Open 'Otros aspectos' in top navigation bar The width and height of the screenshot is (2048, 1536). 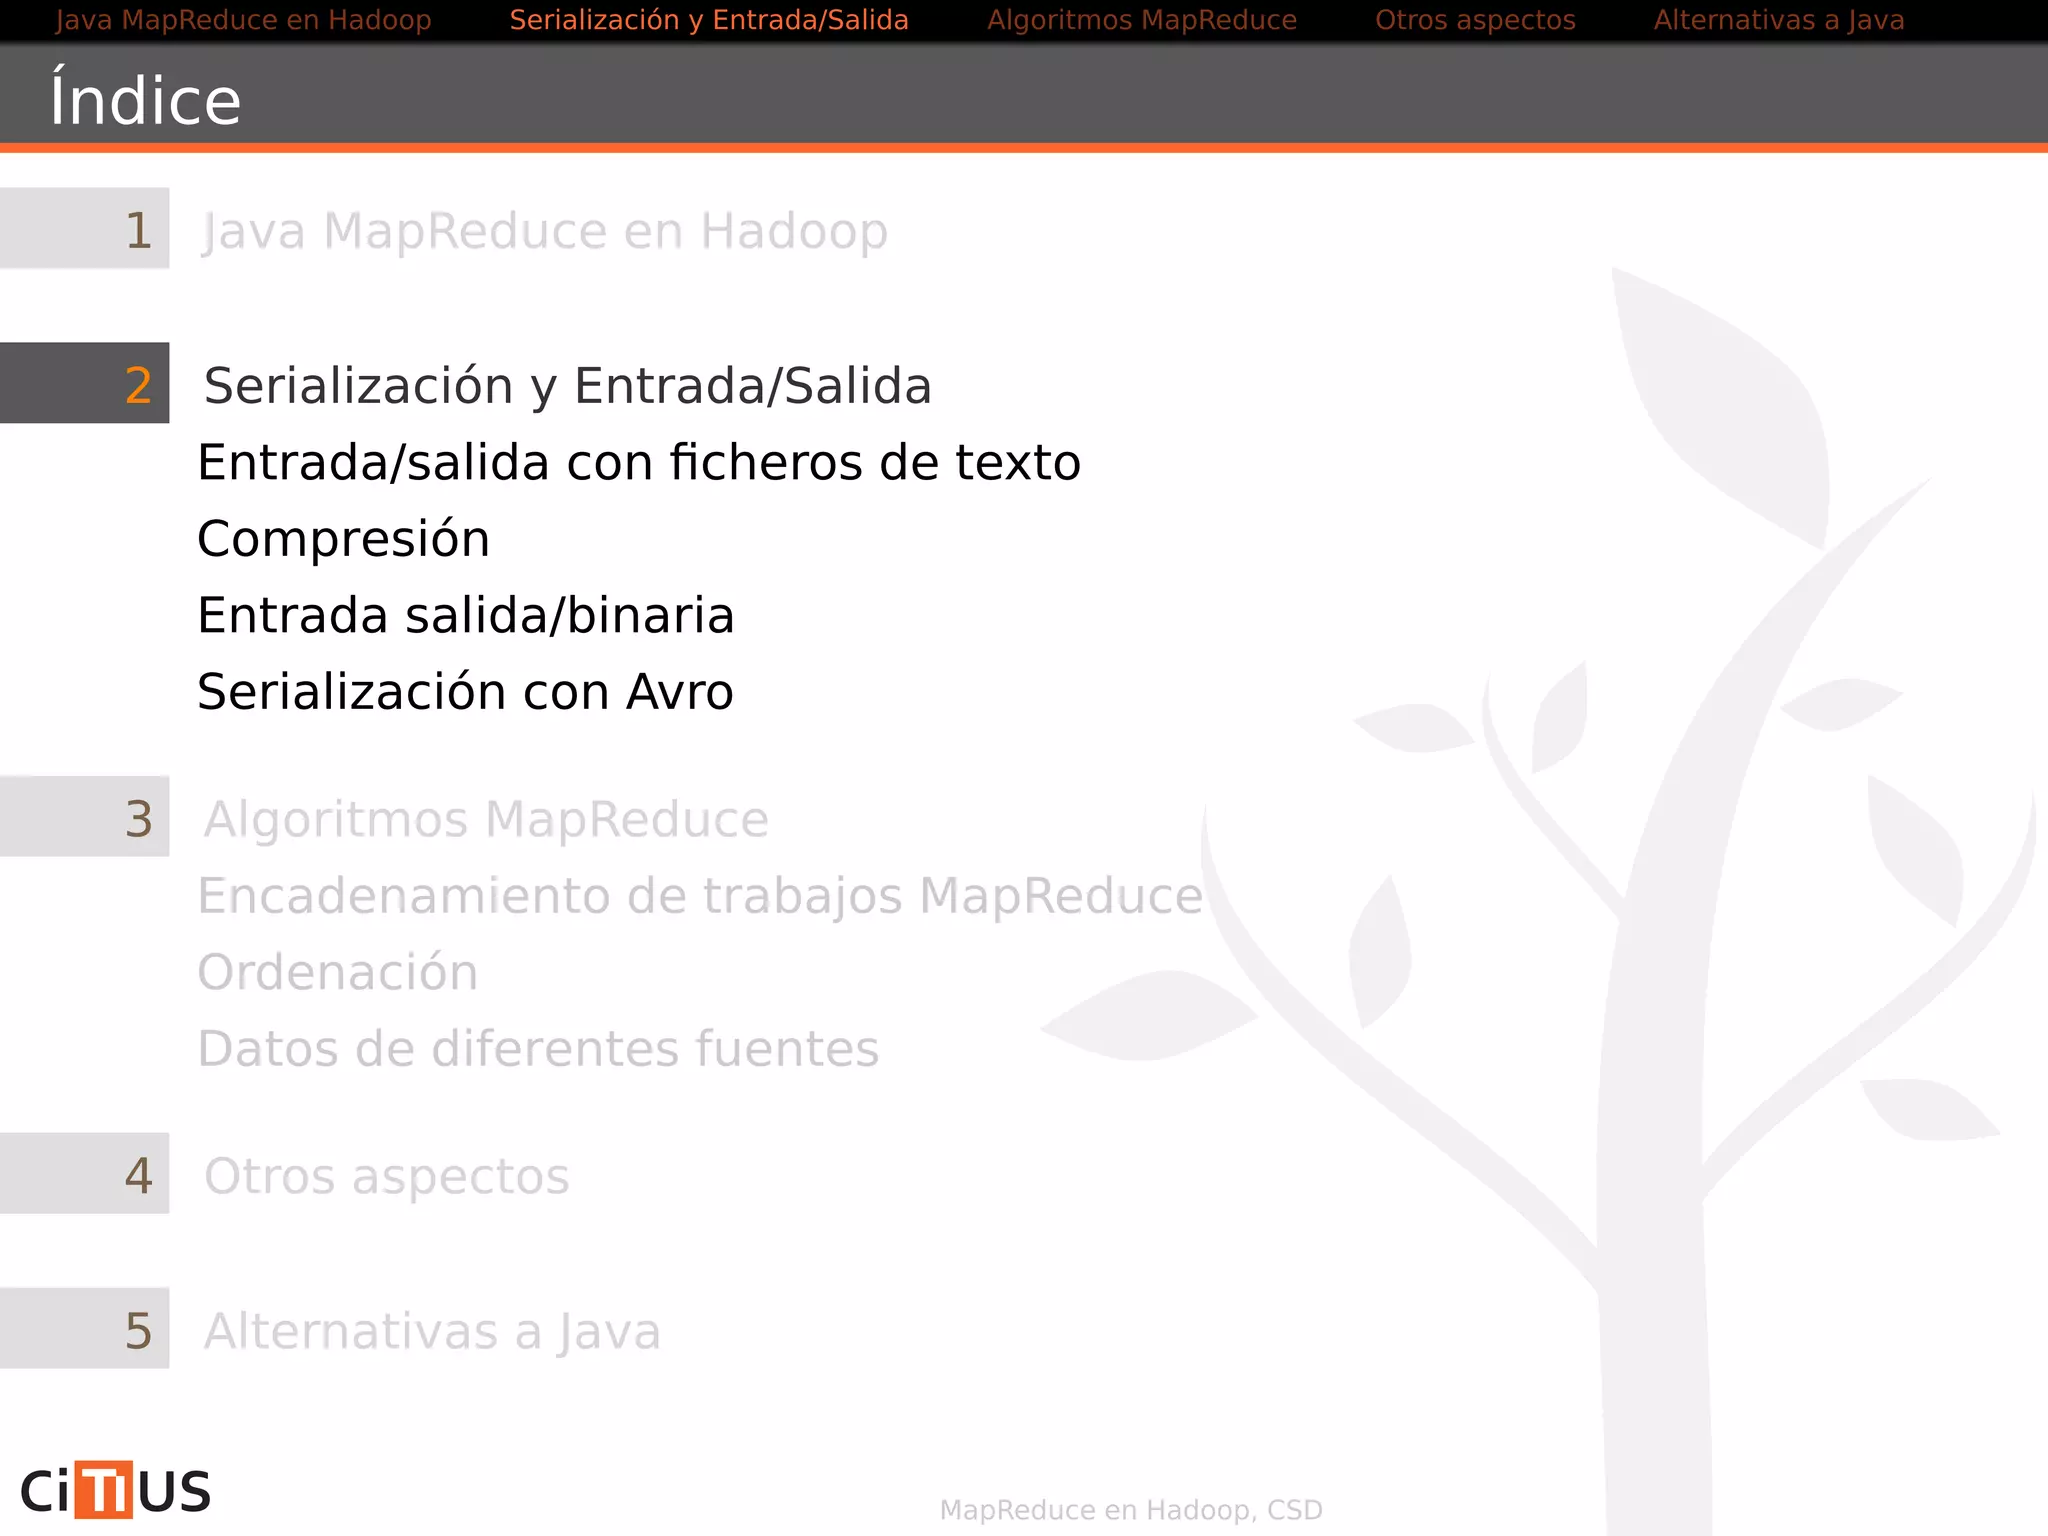pos(1475,20)
